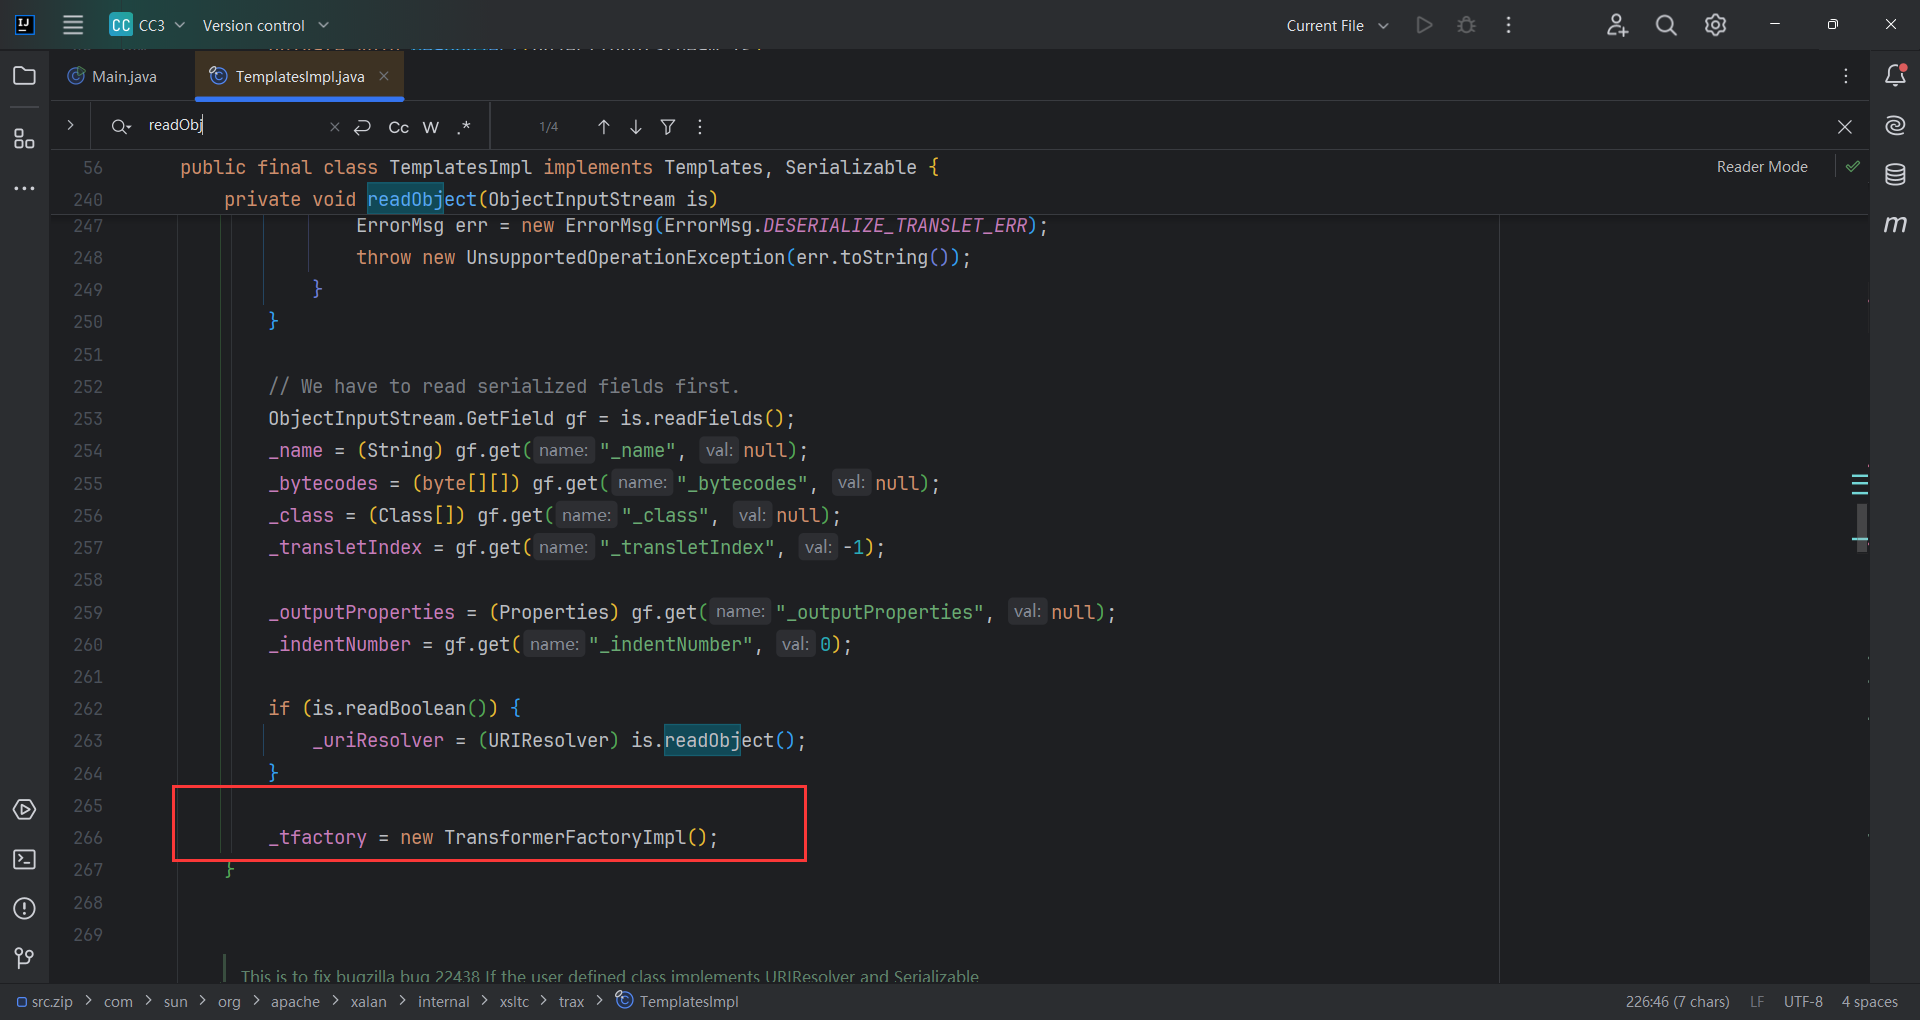Open the Project tool window folder icon
This screenshot has height=1020, width=1920.
(25, 76)
